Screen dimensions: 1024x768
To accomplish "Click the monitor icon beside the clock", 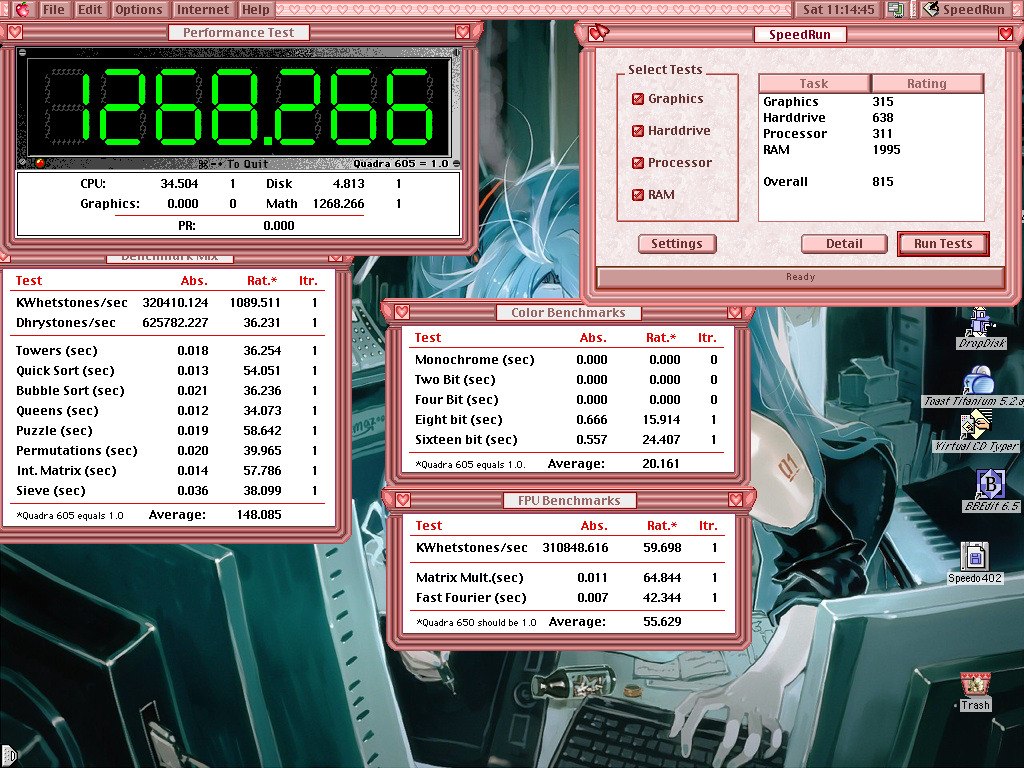I will [895, 10].
